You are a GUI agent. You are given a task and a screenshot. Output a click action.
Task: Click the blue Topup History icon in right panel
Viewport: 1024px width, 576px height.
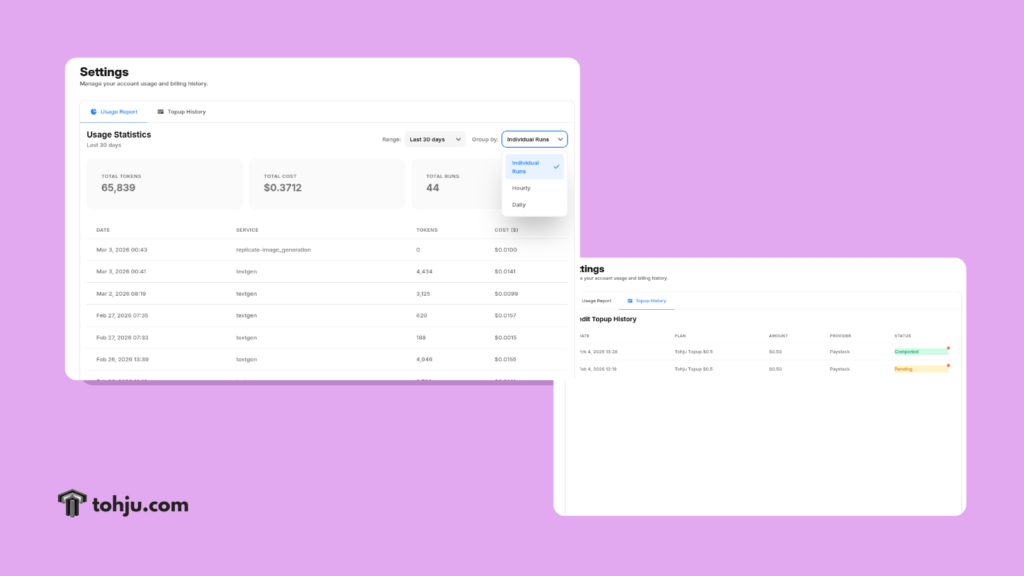(629, 300)
